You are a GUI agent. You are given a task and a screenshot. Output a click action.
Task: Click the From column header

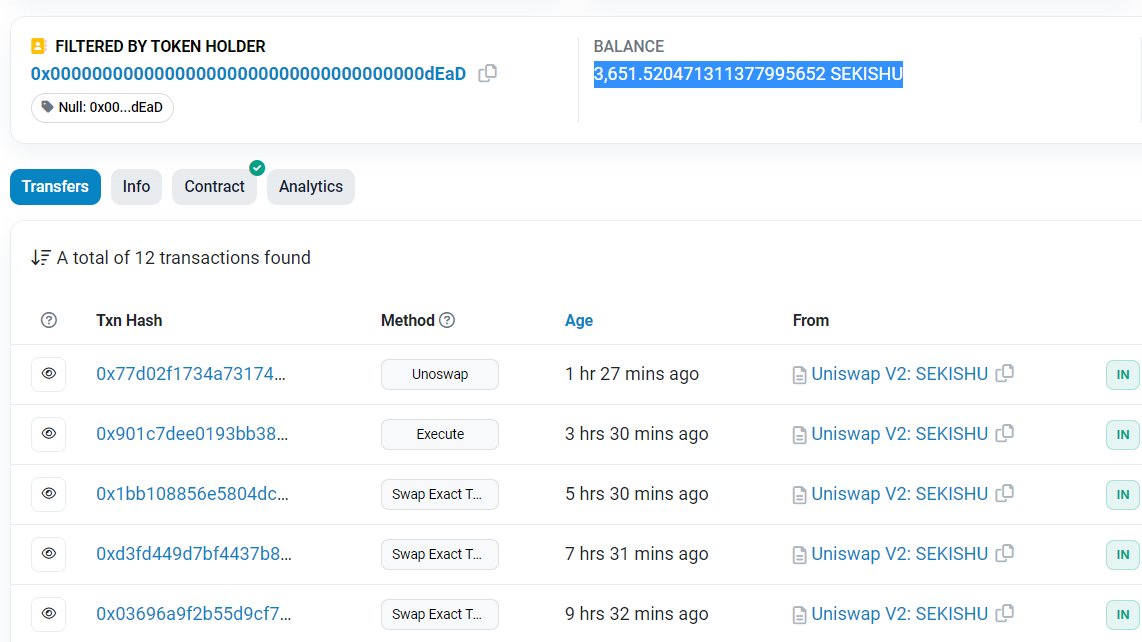pos(811,320)
